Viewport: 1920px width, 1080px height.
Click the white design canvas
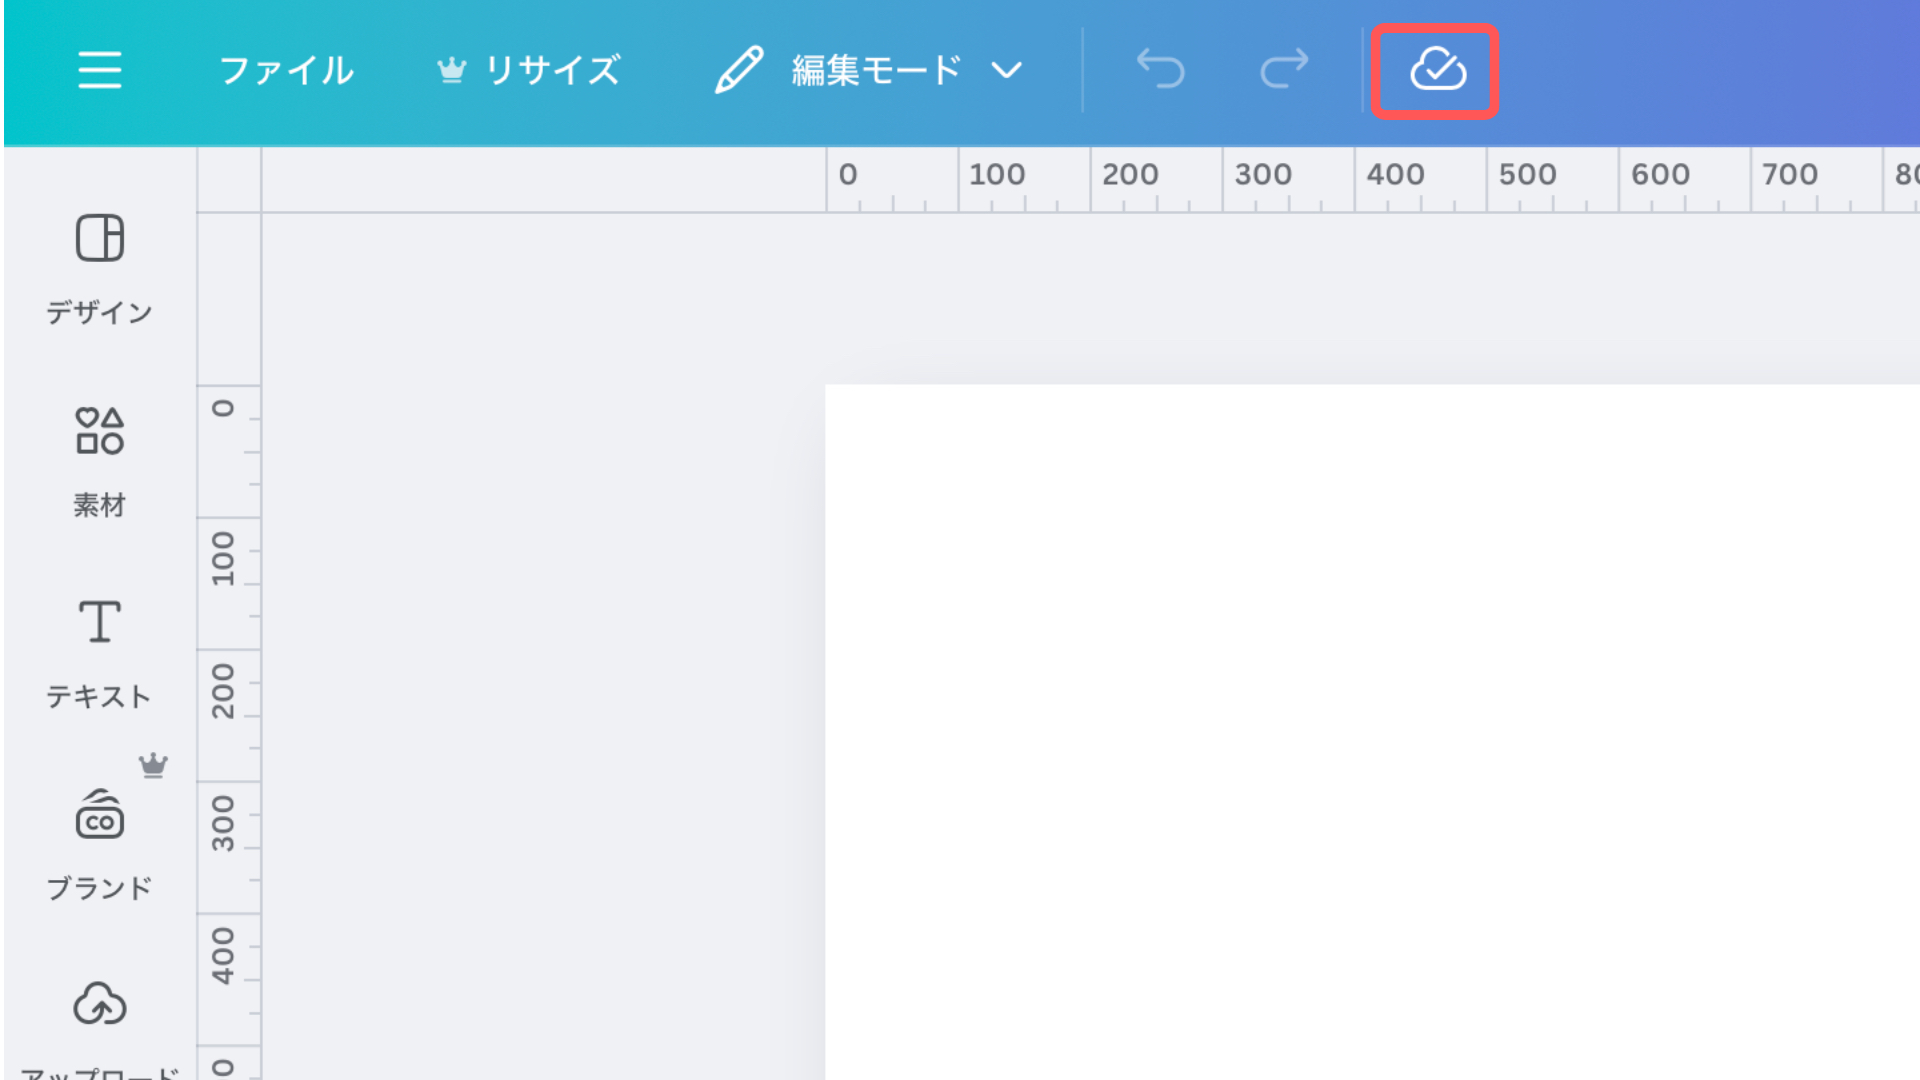(1372, 732)
